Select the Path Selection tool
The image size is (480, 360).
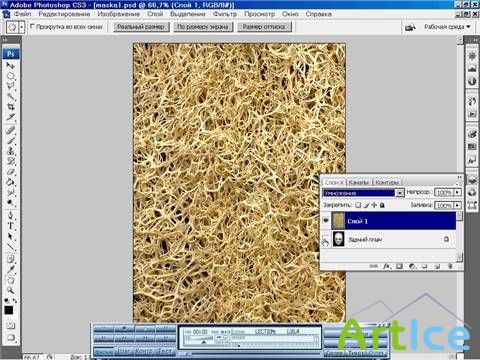click(x=10, y=236)
